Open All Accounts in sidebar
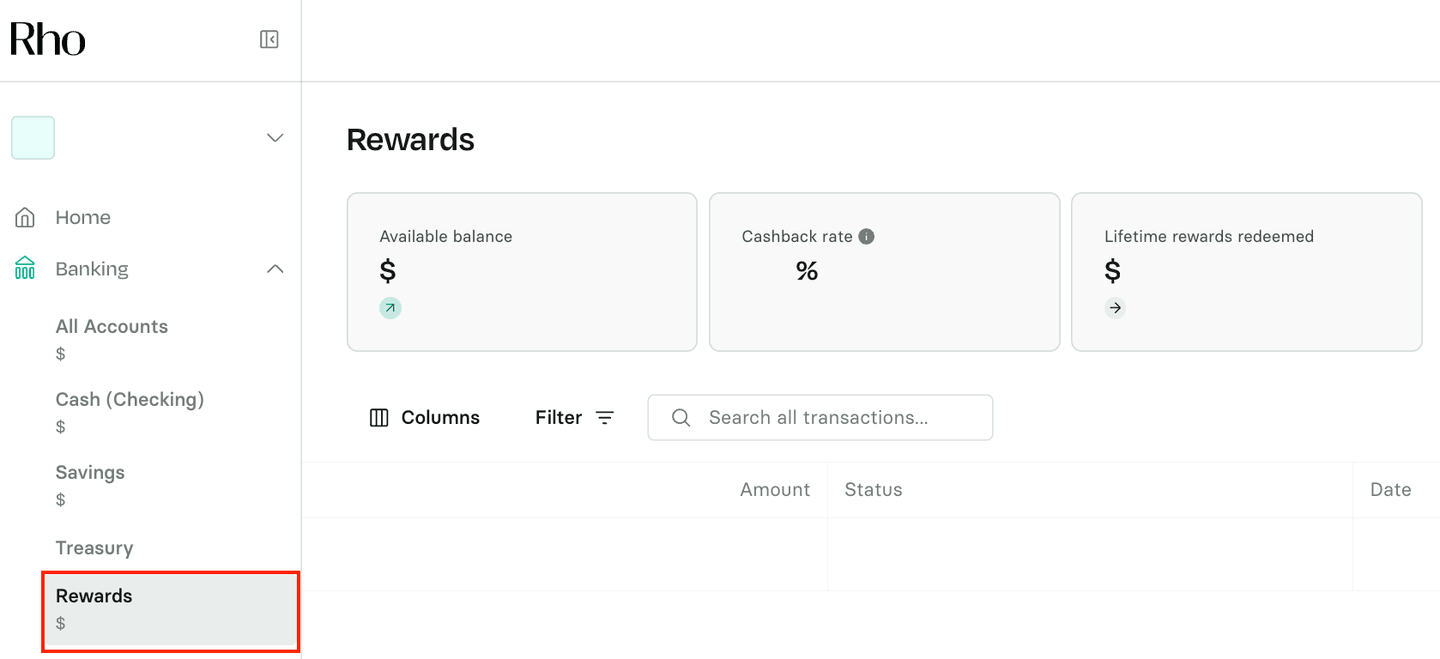The image size is (1440, 659). 112,327
